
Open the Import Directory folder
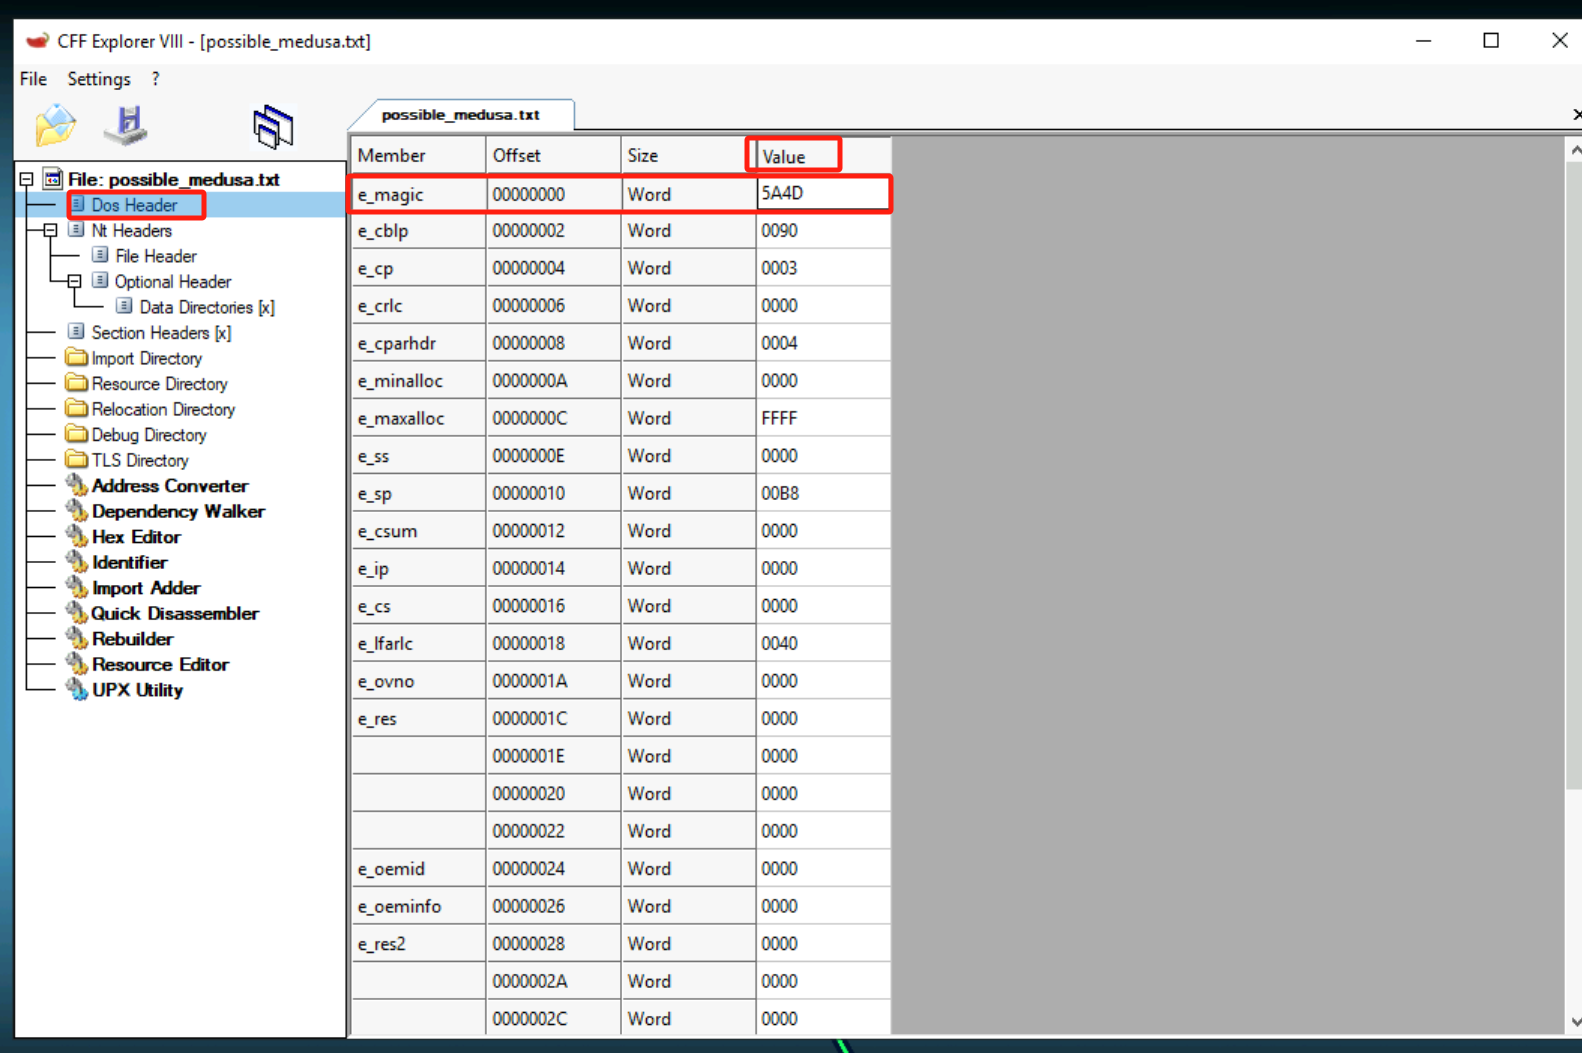[146, 358]
